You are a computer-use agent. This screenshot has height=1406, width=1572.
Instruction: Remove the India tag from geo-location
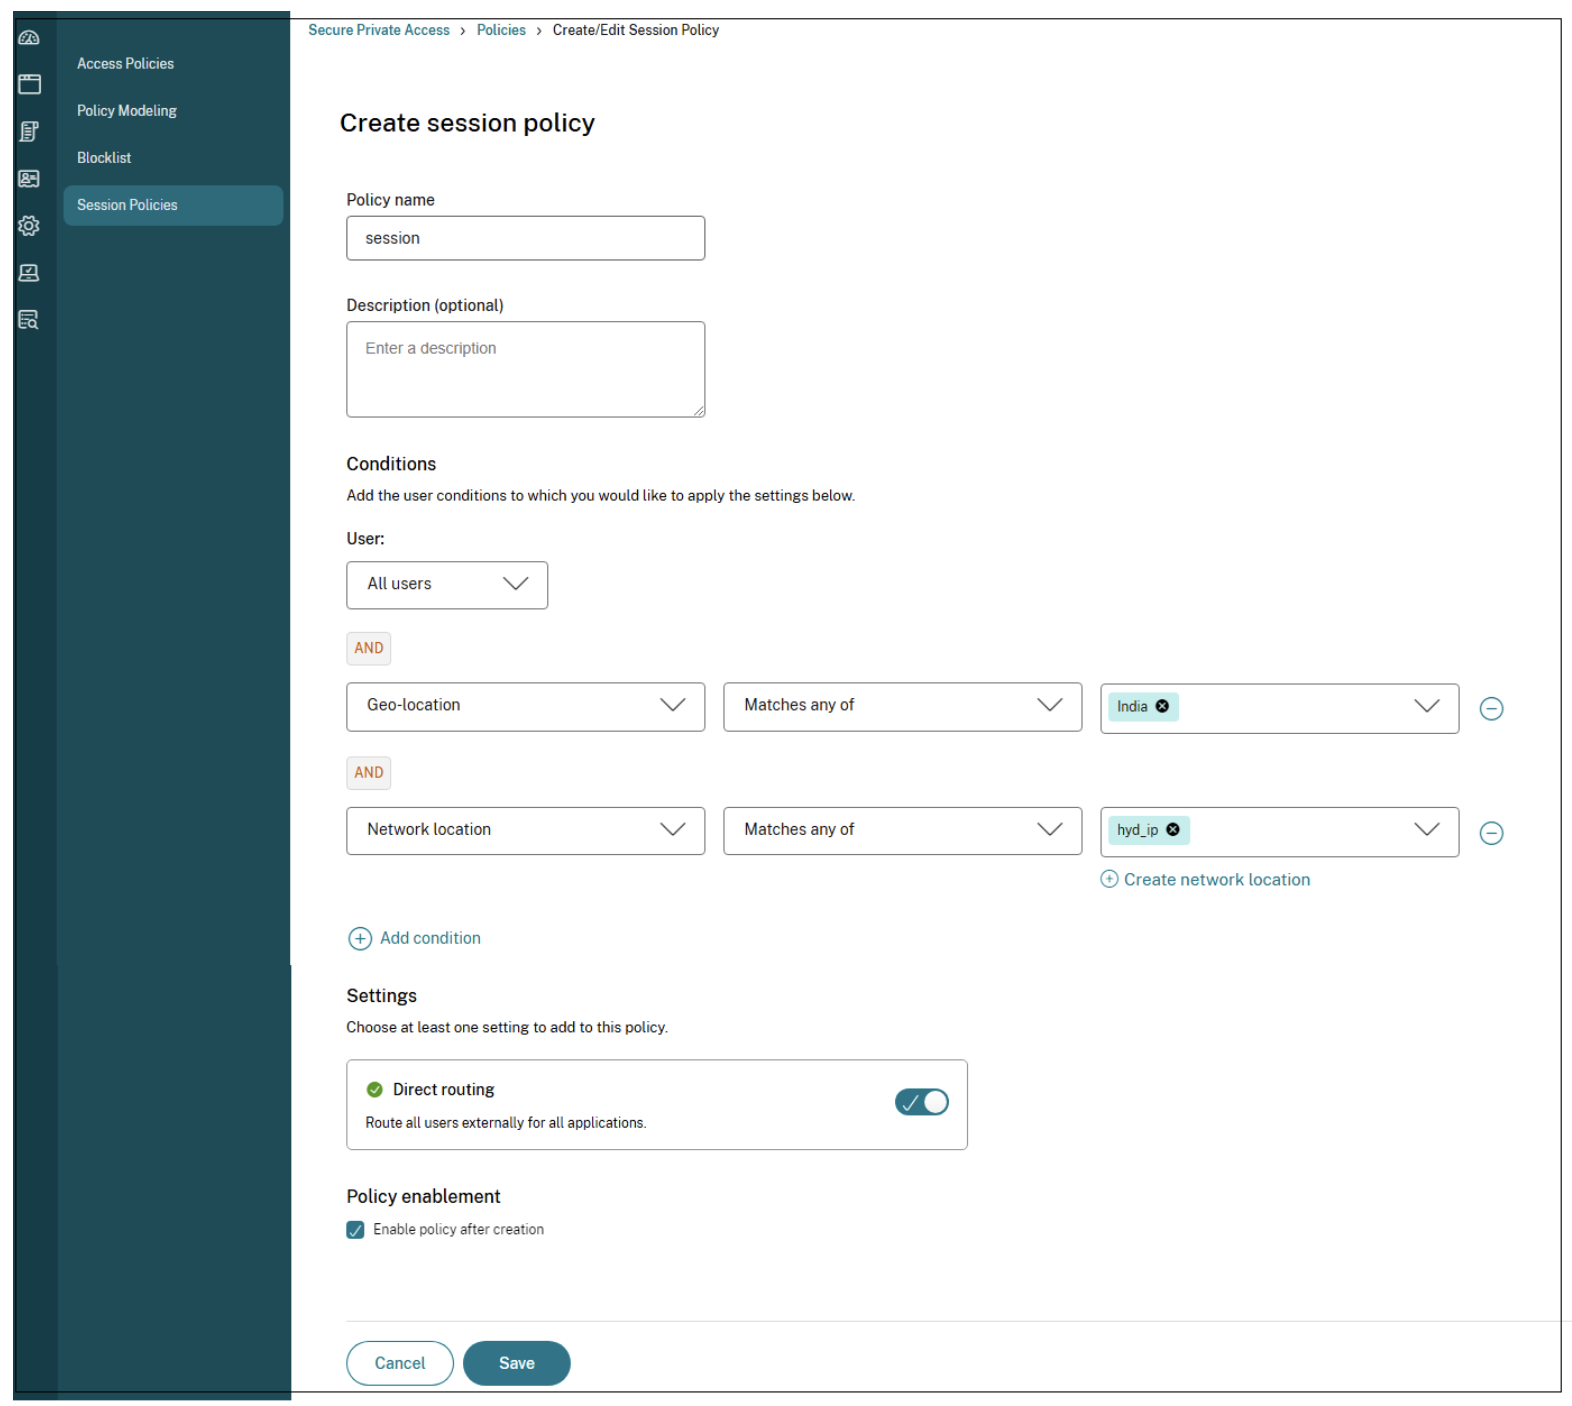click(1162, 707)
